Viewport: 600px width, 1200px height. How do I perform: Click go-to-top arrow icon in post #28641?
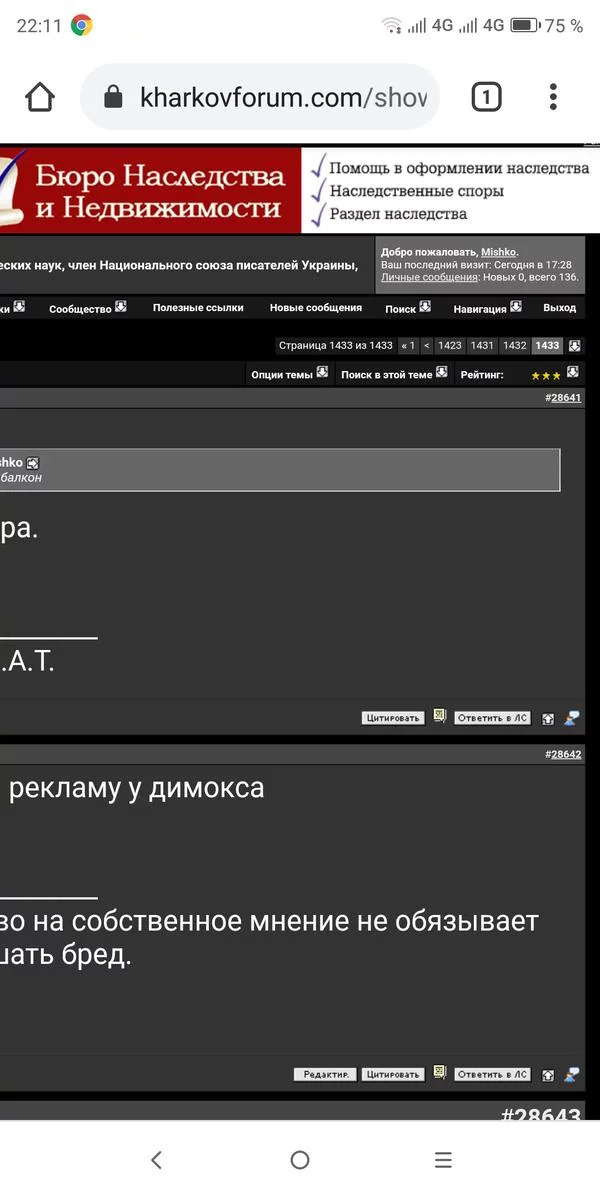point(548,718)
